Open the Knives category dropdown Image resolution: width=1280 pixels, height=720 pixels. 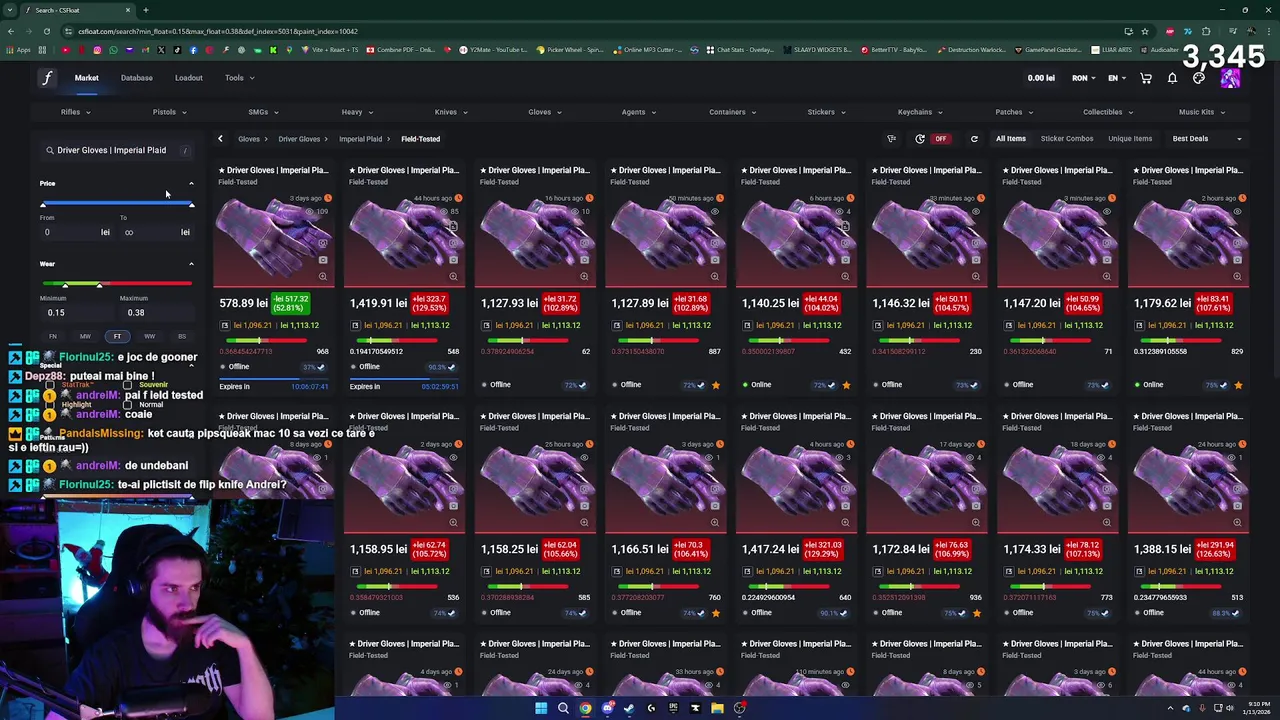tap(451, 112)
